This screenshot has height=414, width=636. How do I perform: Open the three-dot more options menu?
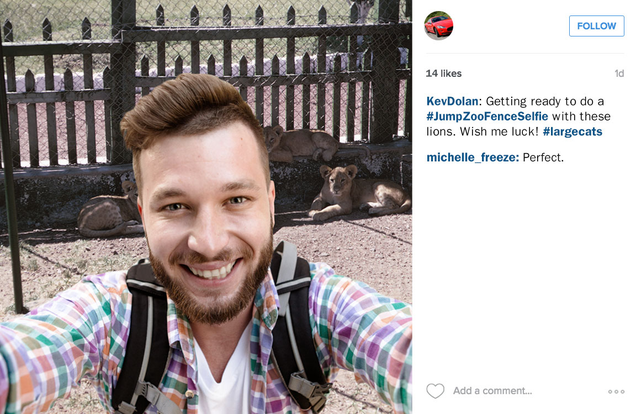tap(616, 391)
